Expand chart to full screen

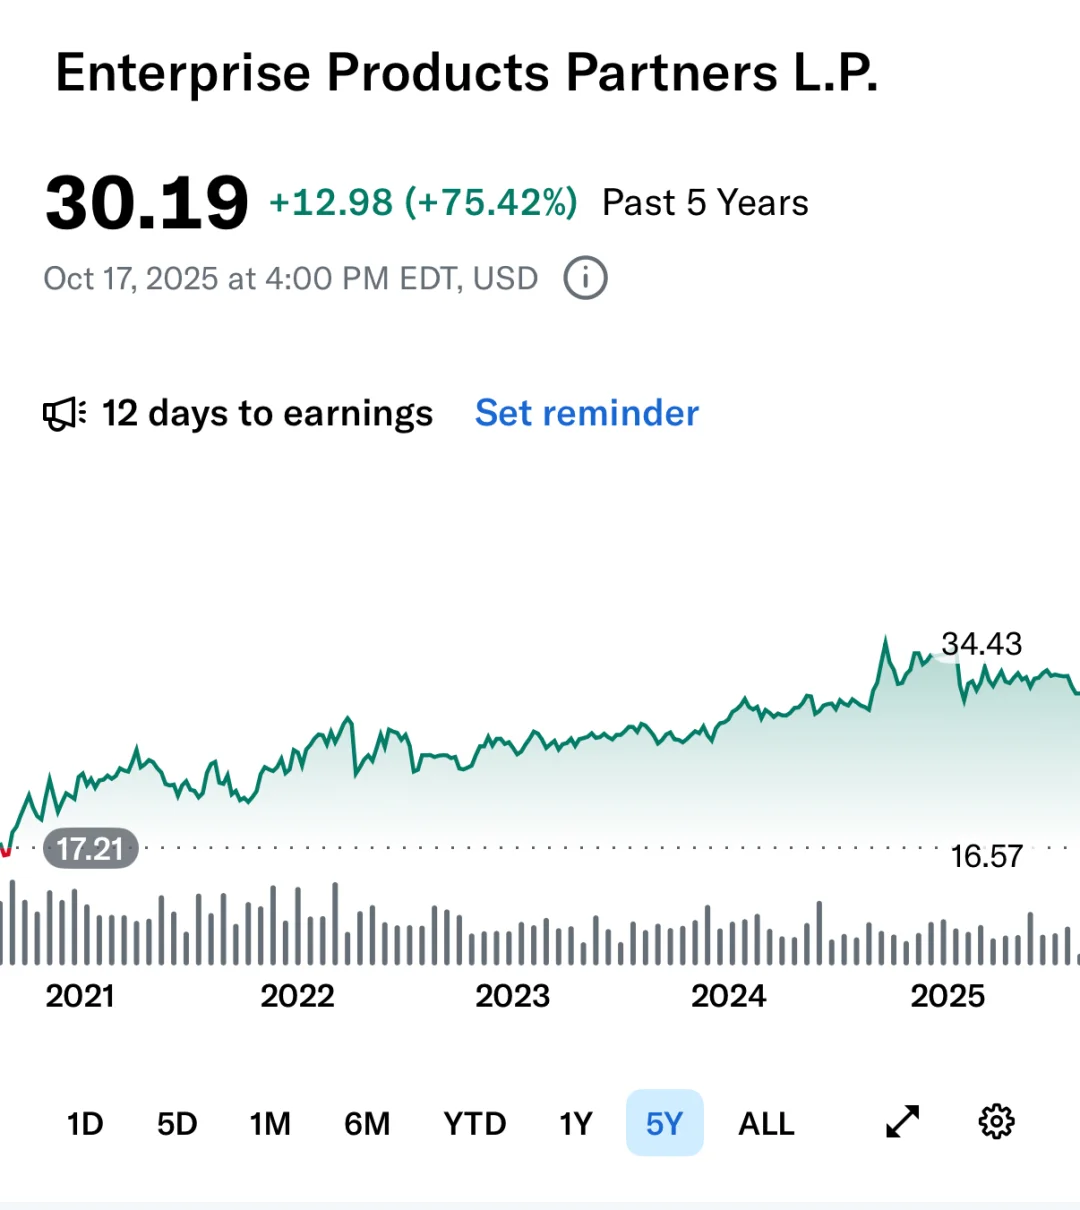click(x=902, y=1122)
